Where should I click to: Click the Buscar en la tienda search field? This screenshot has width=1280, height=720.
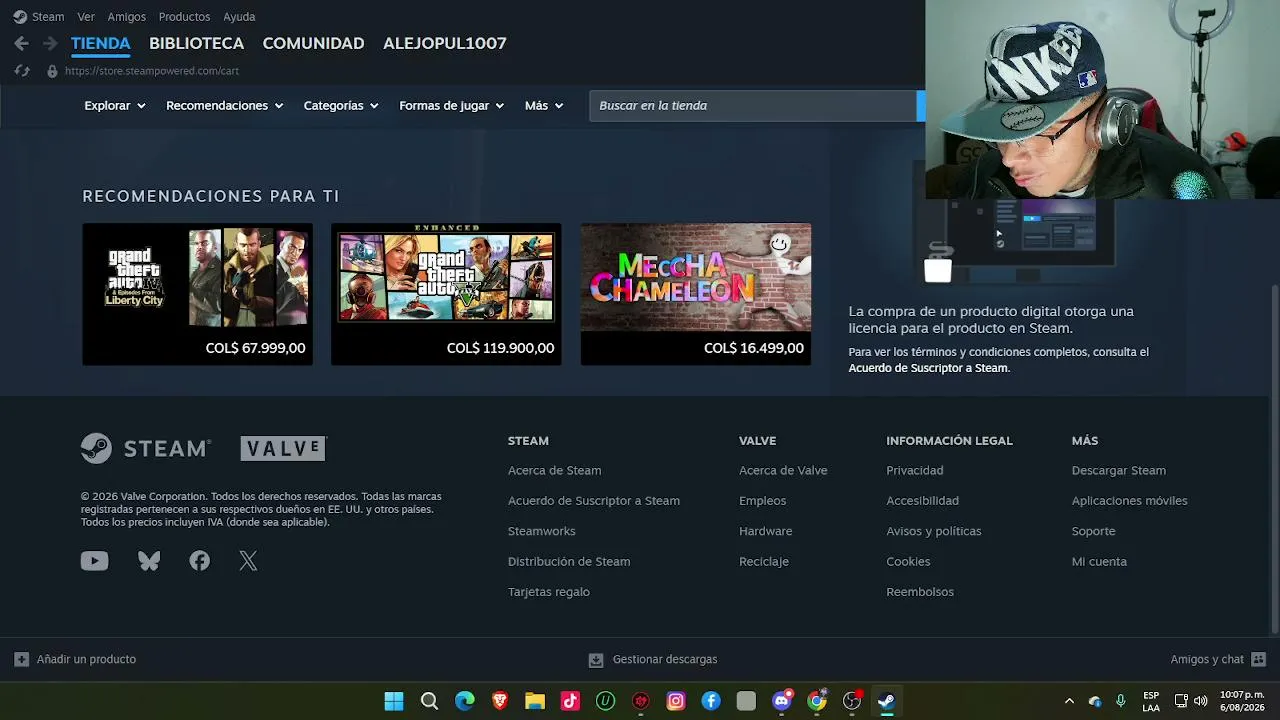tap(753, 105)
